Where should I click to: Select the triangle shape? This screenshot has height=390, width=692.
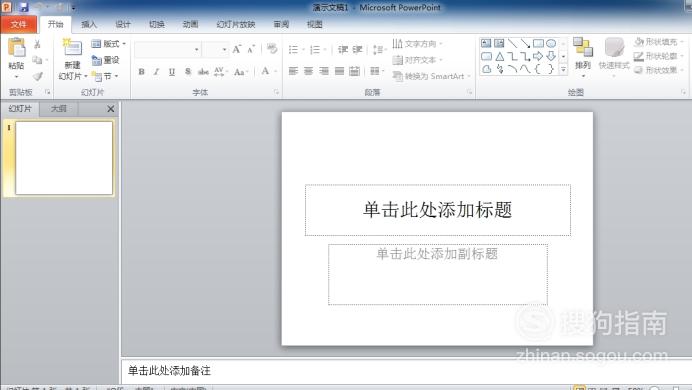pos(500,56)
